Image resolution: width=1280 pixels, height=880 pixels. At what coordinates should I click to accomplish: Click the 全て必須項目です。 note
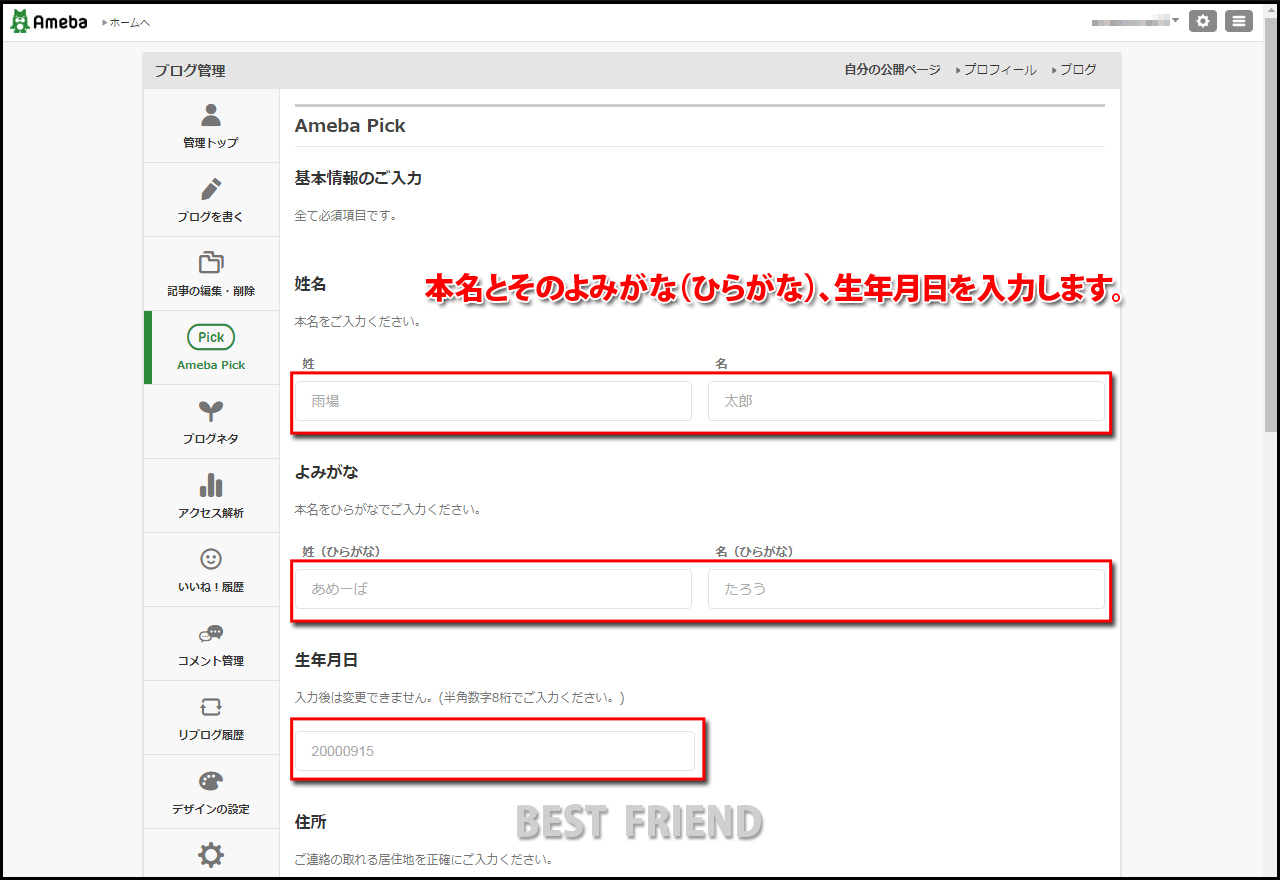click(346, 215)
